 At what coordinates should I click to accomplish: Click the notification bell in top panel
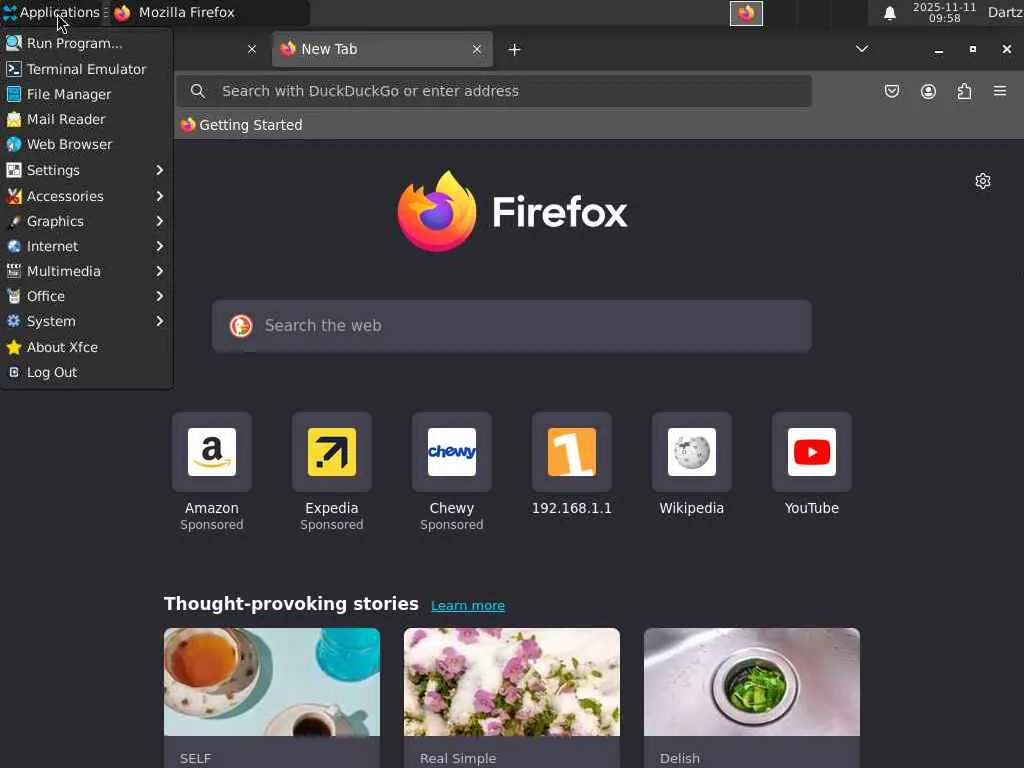click(x=889, y=13)
